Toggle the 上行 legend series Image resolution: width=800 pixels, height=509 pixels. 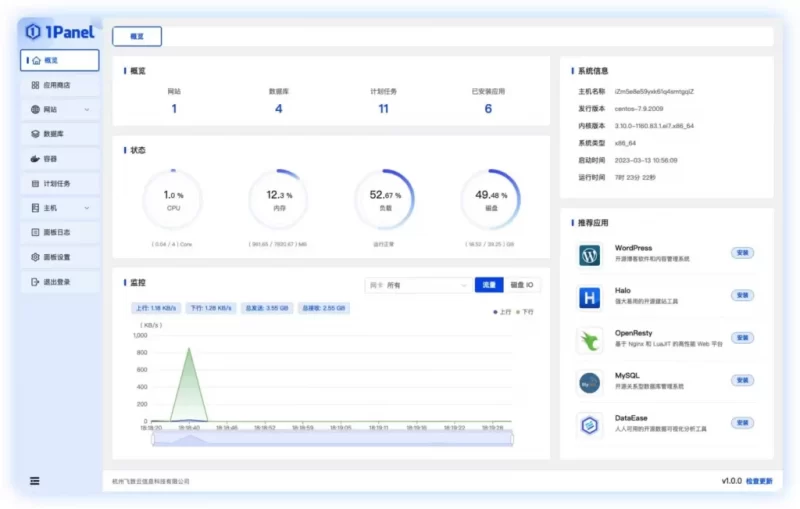point(502,312)
